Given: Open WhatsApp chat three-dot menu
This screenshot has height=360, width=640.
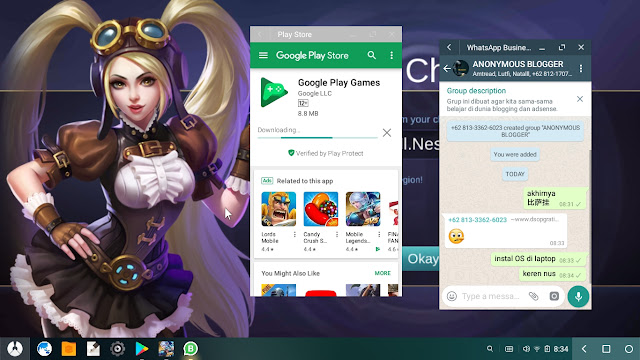Looking at the screenshot, I should click(581, 69).
